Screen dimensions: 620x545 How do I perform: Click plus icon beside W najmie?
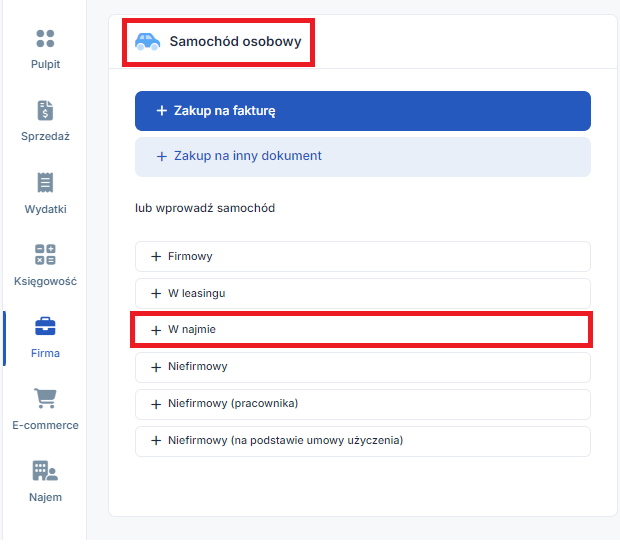pyautogui.click(x=156, y=330)
